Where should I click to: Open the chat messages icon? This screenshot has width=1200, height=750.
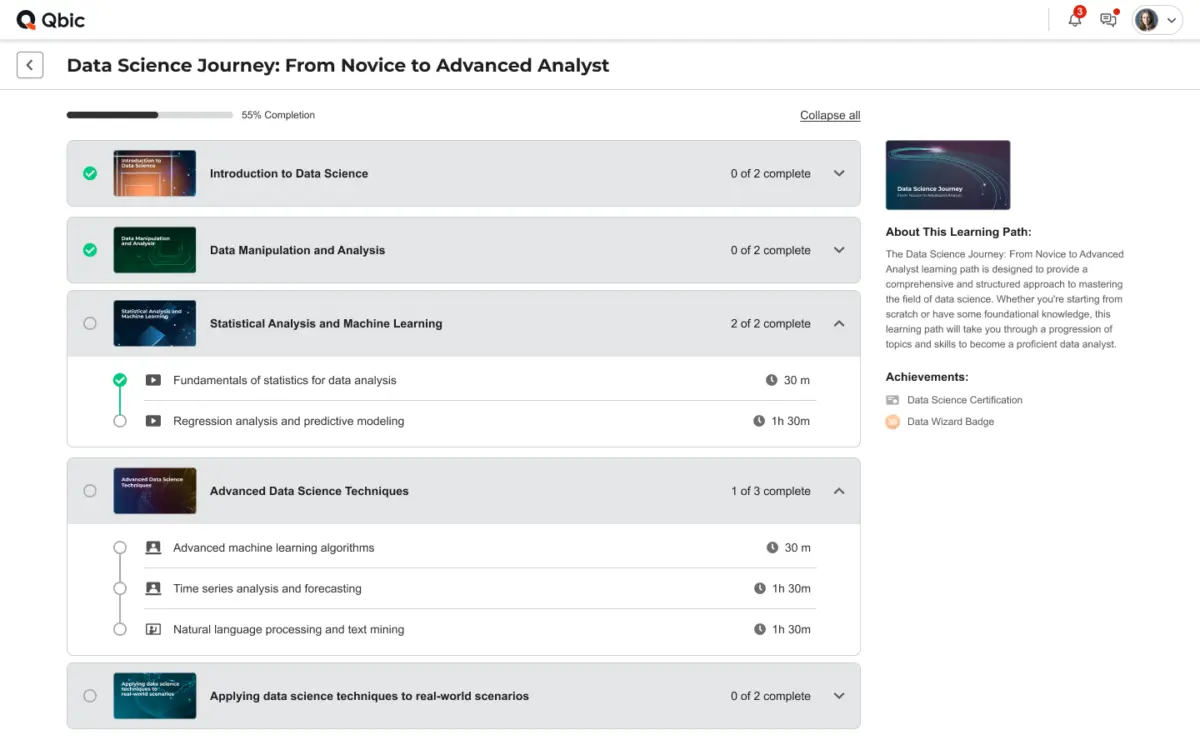tap(1108, 20)
